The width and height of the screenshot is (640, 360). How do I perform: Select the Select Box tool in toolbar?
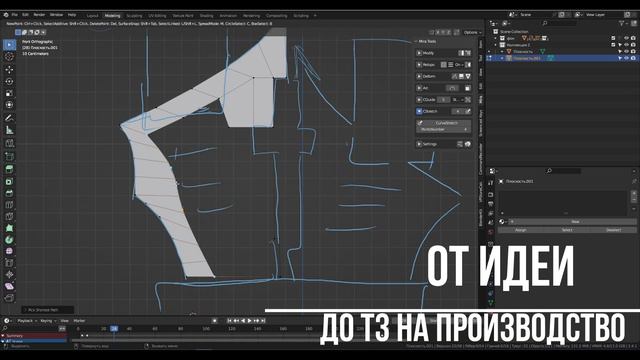[9, 44]
